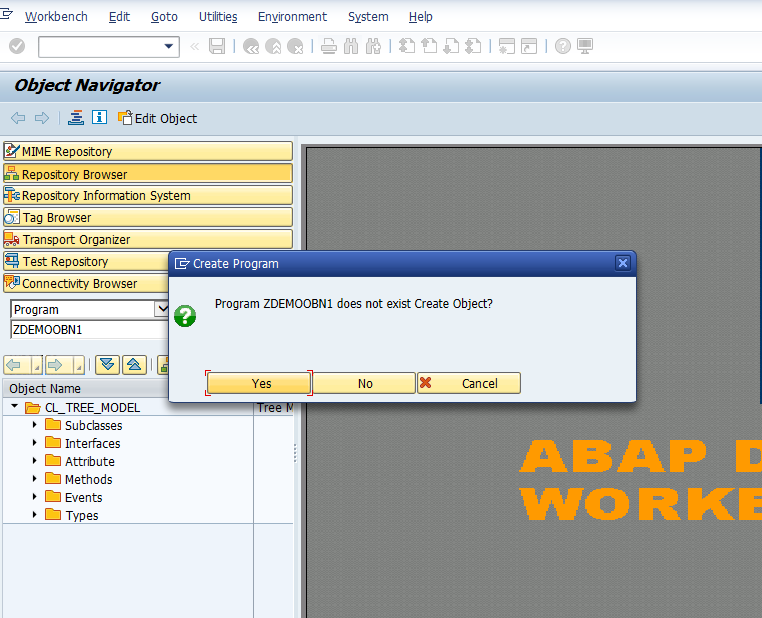The image size is (762, 618).
Task: Click Cancel in Create Program dialog
Action: (469, 383)
